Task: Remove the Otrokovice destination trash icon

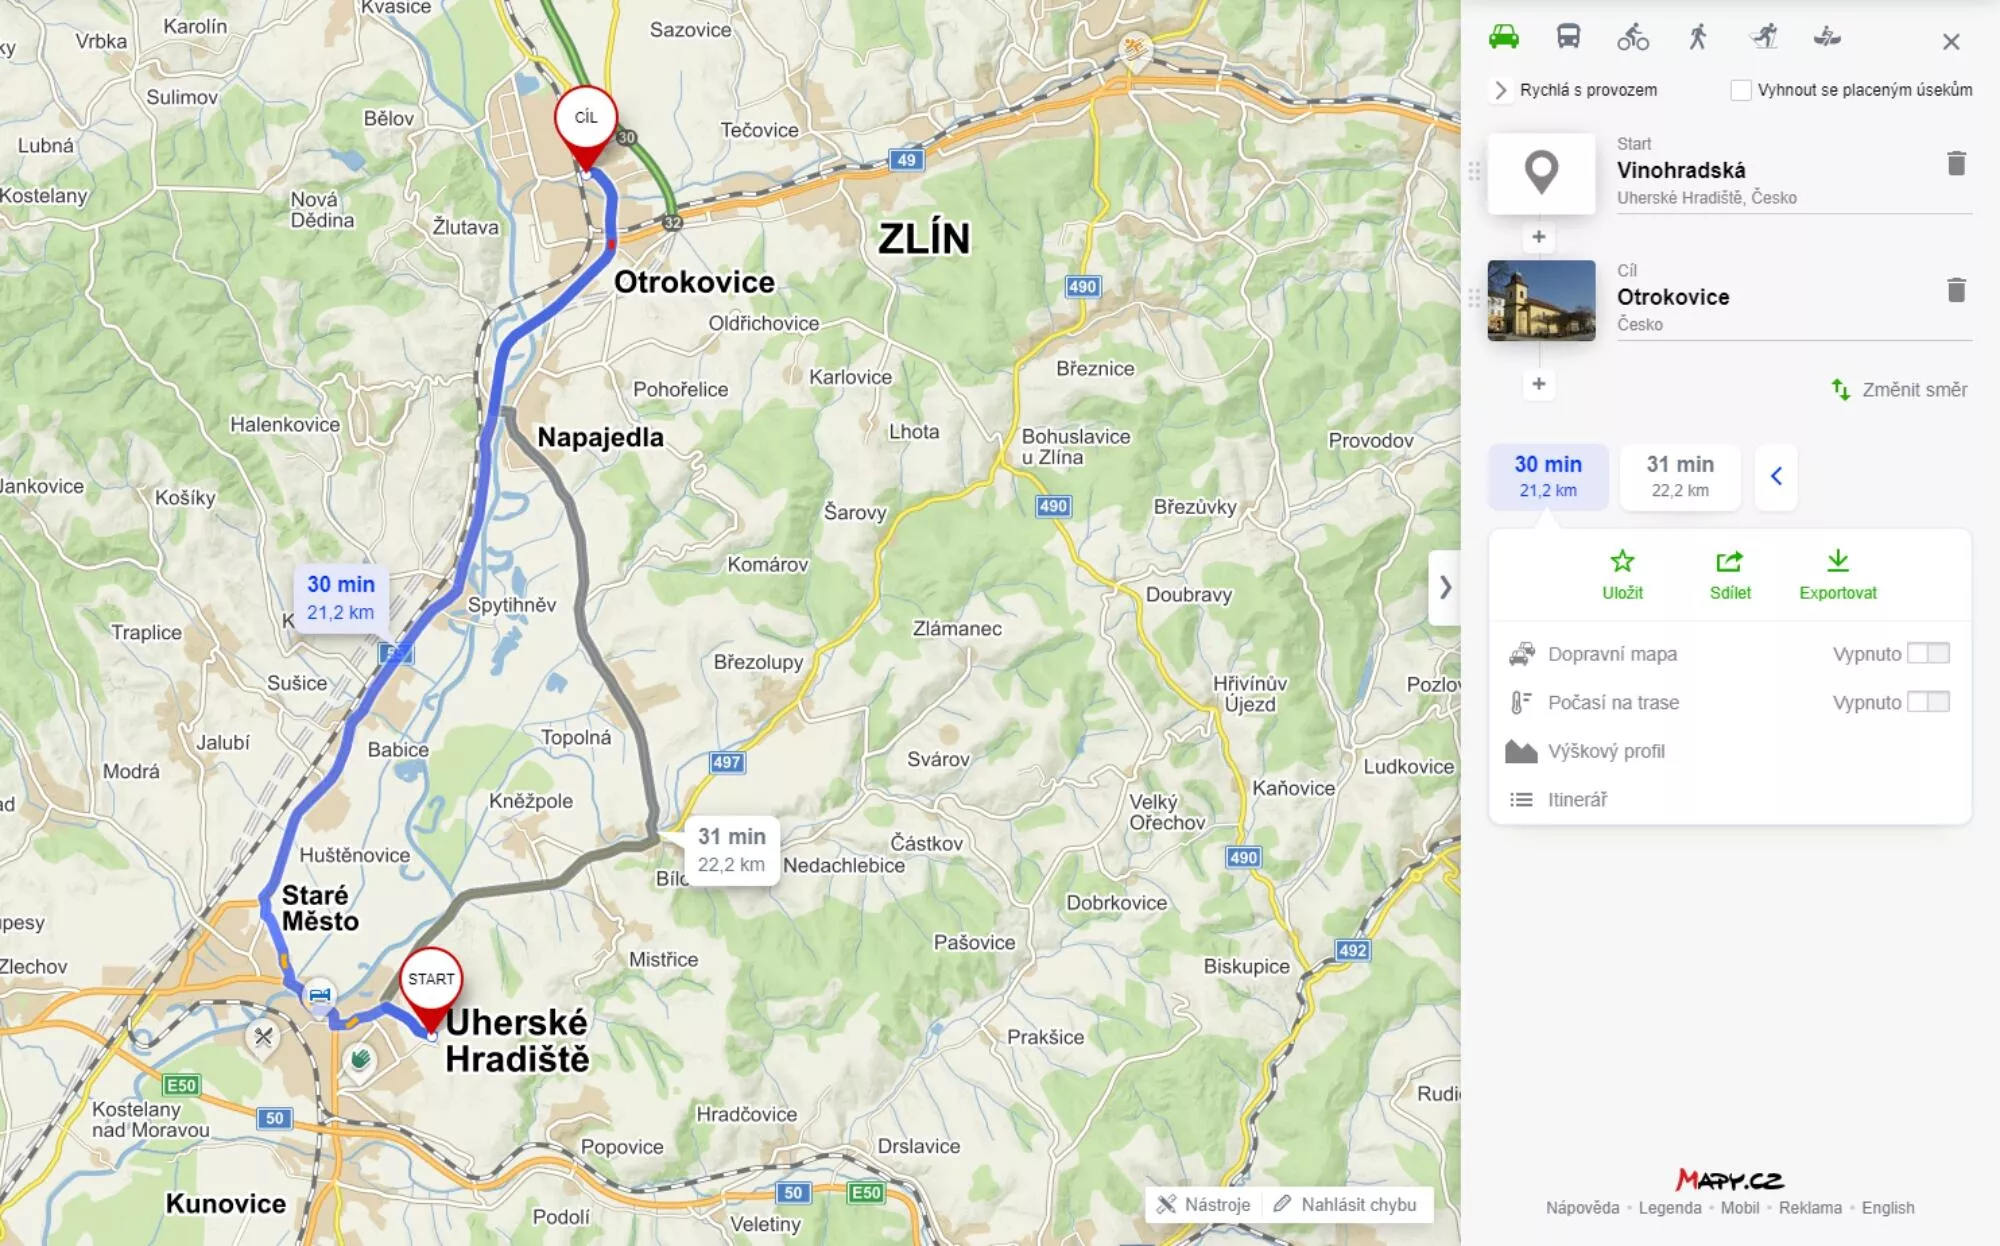Action: 1957,290
